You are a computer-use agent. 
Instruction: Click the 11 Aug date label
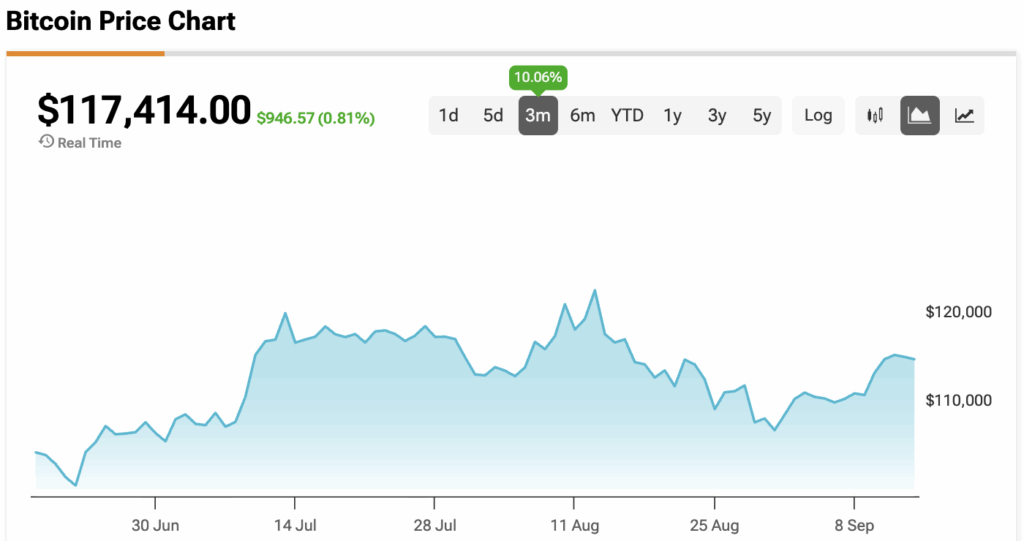point(573,524)
